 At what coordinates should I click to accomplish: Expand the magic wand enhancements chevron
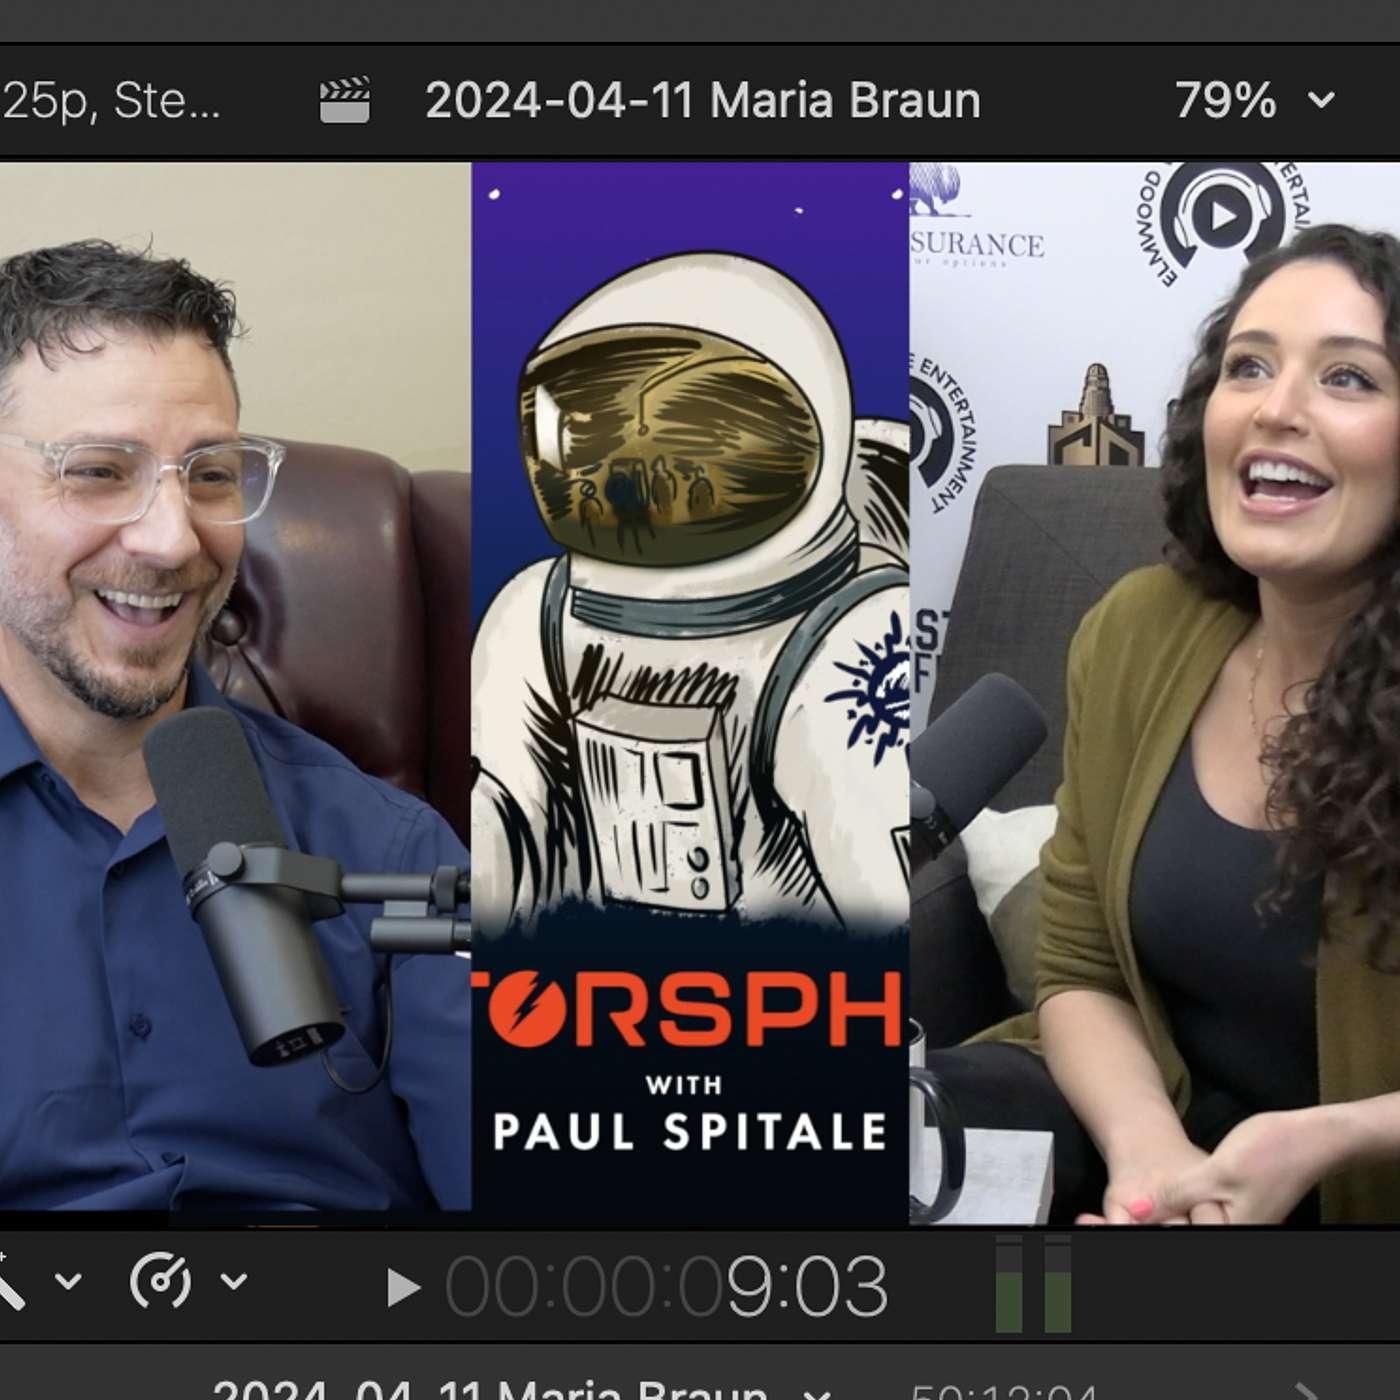tap(68, 1281)
